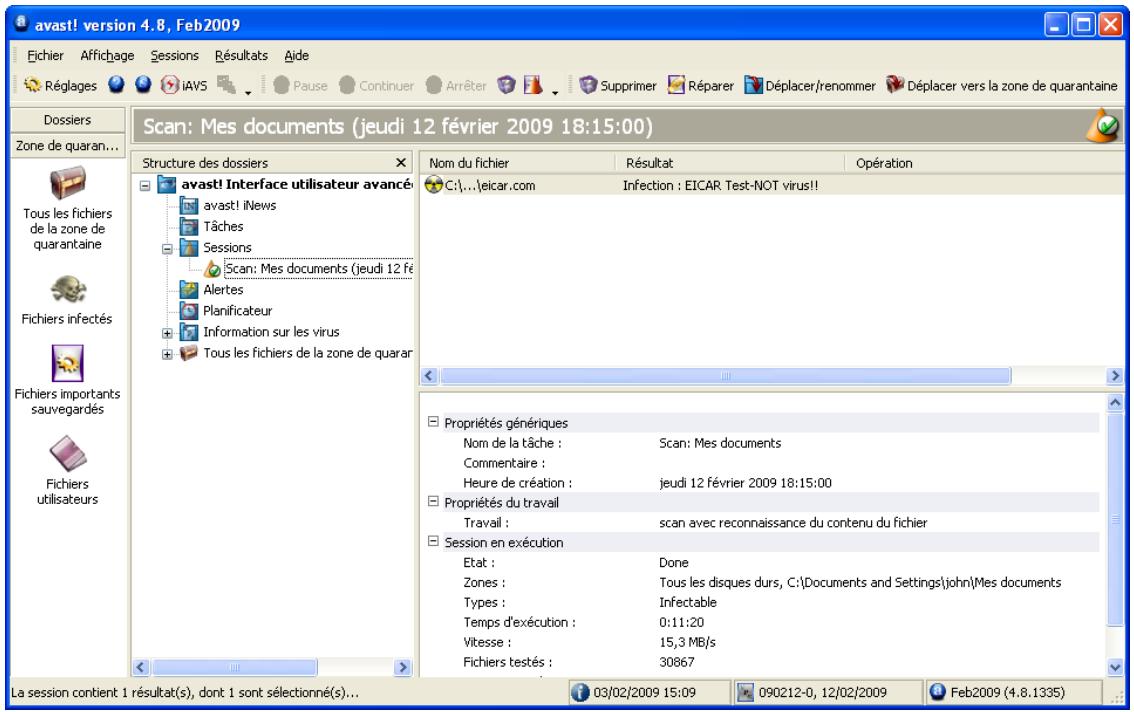Viewport: 1134px width, 712px height.
Task: Open dropdown arrow beside the orange F icon
Action: tap(555, 92)
